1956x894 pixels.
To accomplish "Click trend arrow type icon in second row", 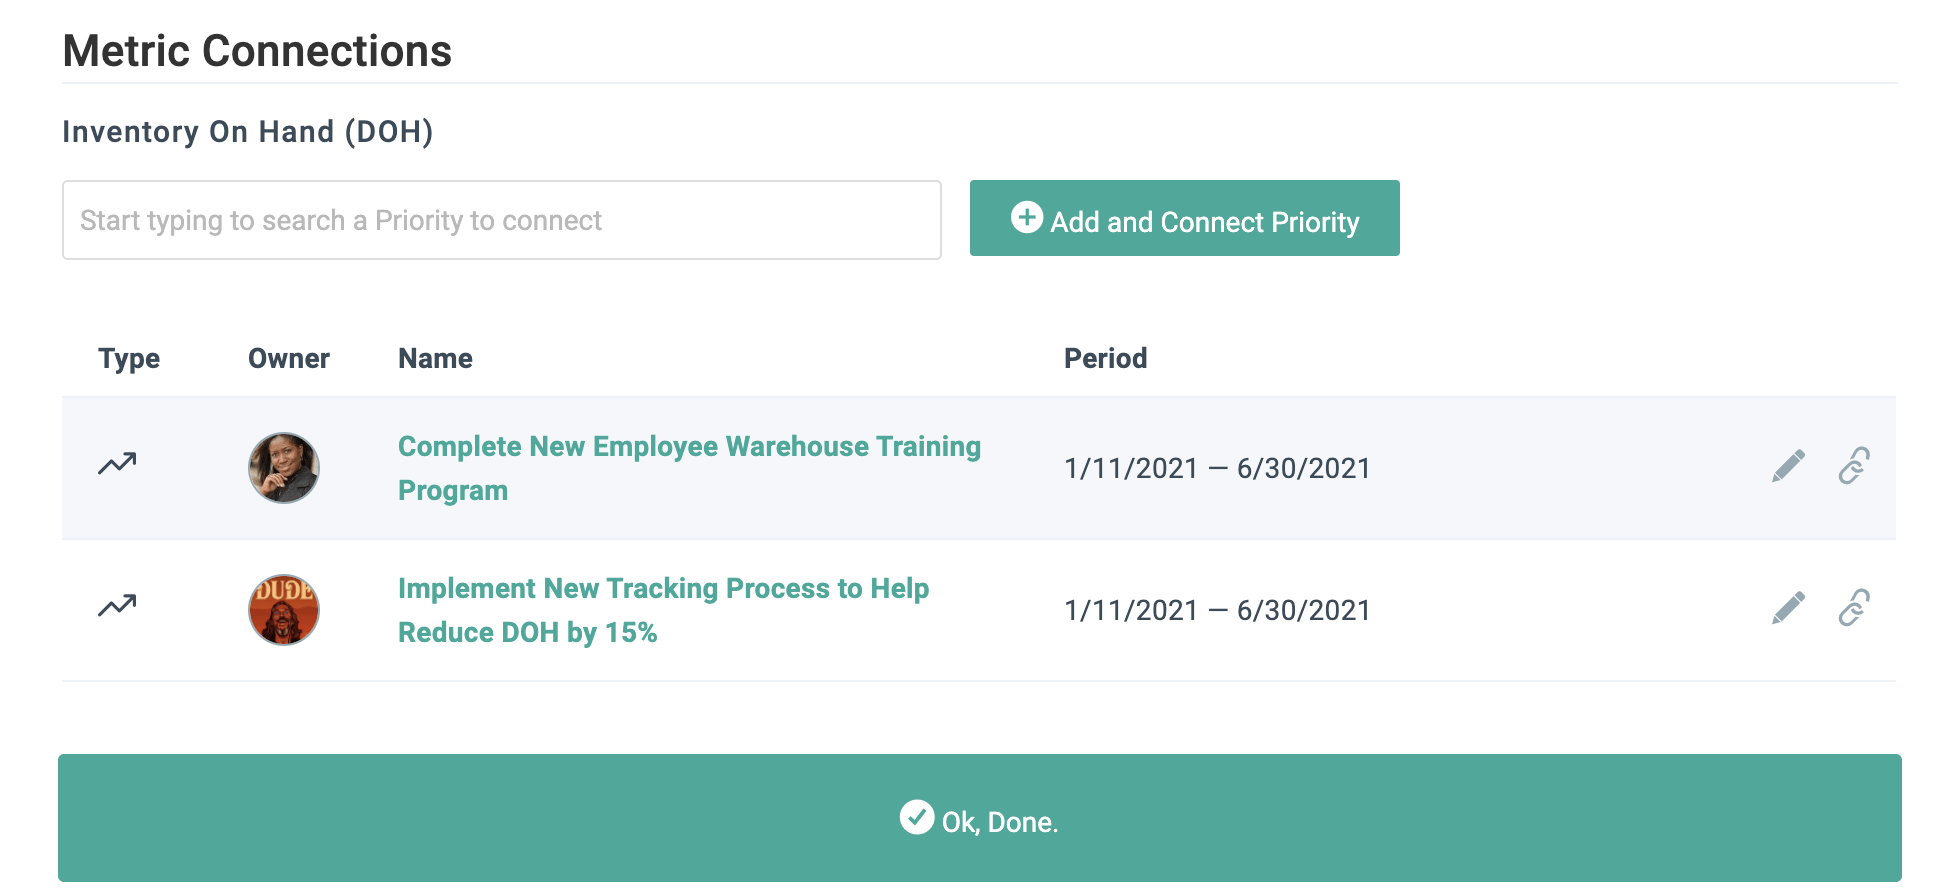I will coord(117,606).
